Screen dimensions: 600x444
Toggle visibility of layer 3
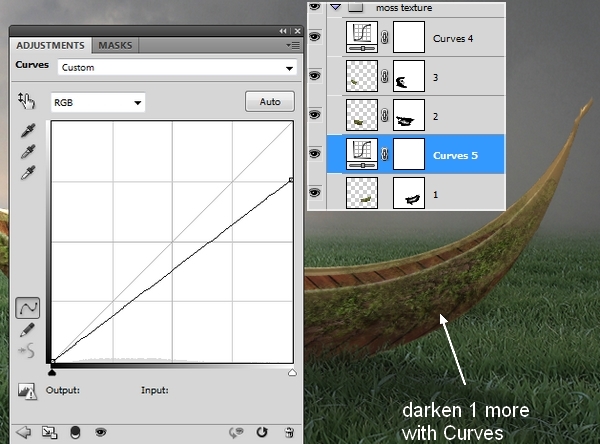pyautogui.click(x=316, y=76)
